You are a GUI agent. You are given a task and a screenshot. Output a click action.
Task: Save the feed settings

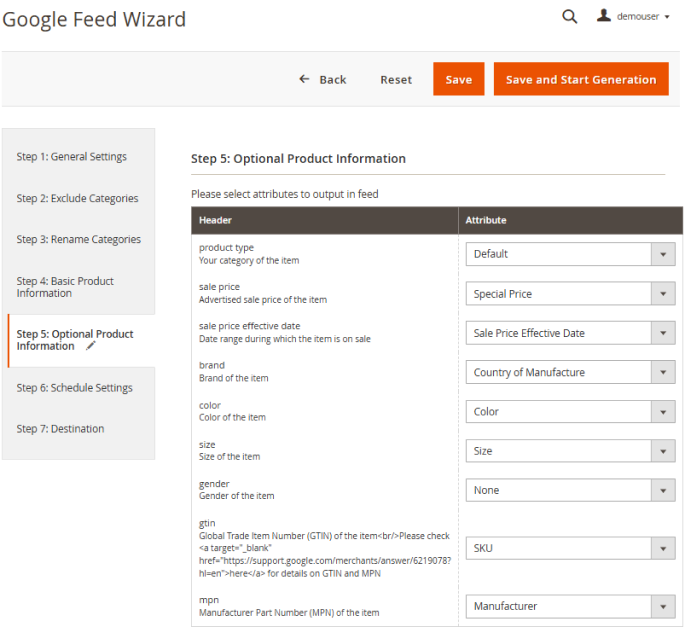tap(459, 79)
